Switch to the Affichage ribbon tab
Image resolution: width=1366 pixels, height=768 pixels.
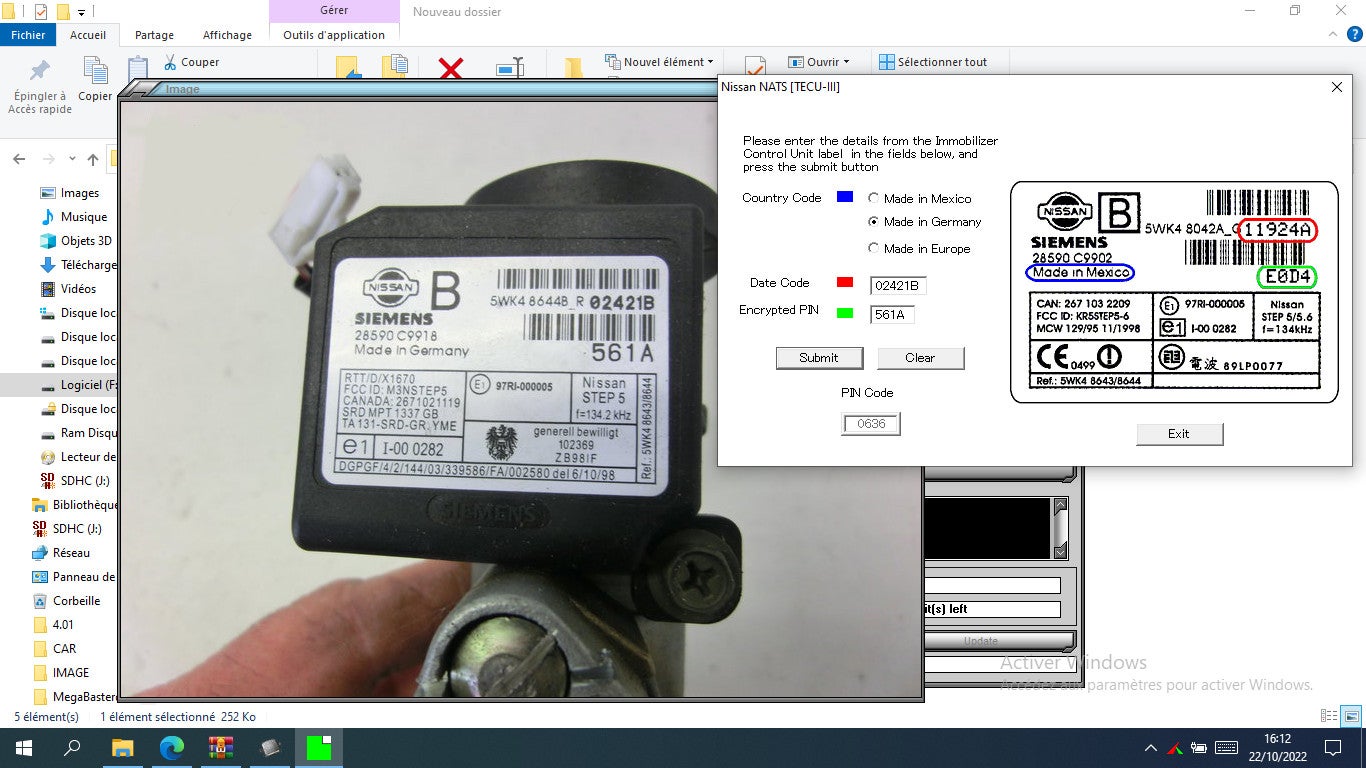click(227, 34)
